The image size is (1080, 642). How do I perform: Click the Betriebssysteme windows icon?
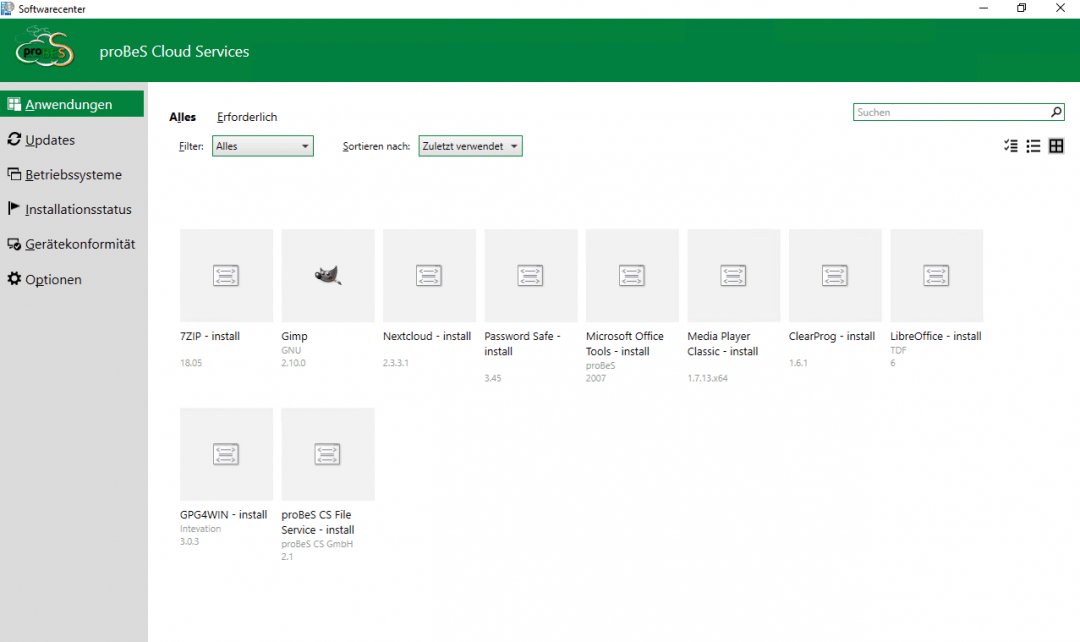point(14,174)
